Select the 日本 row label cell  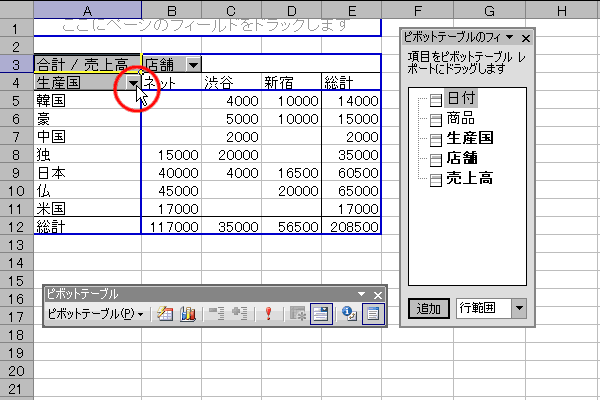point(87,173)
